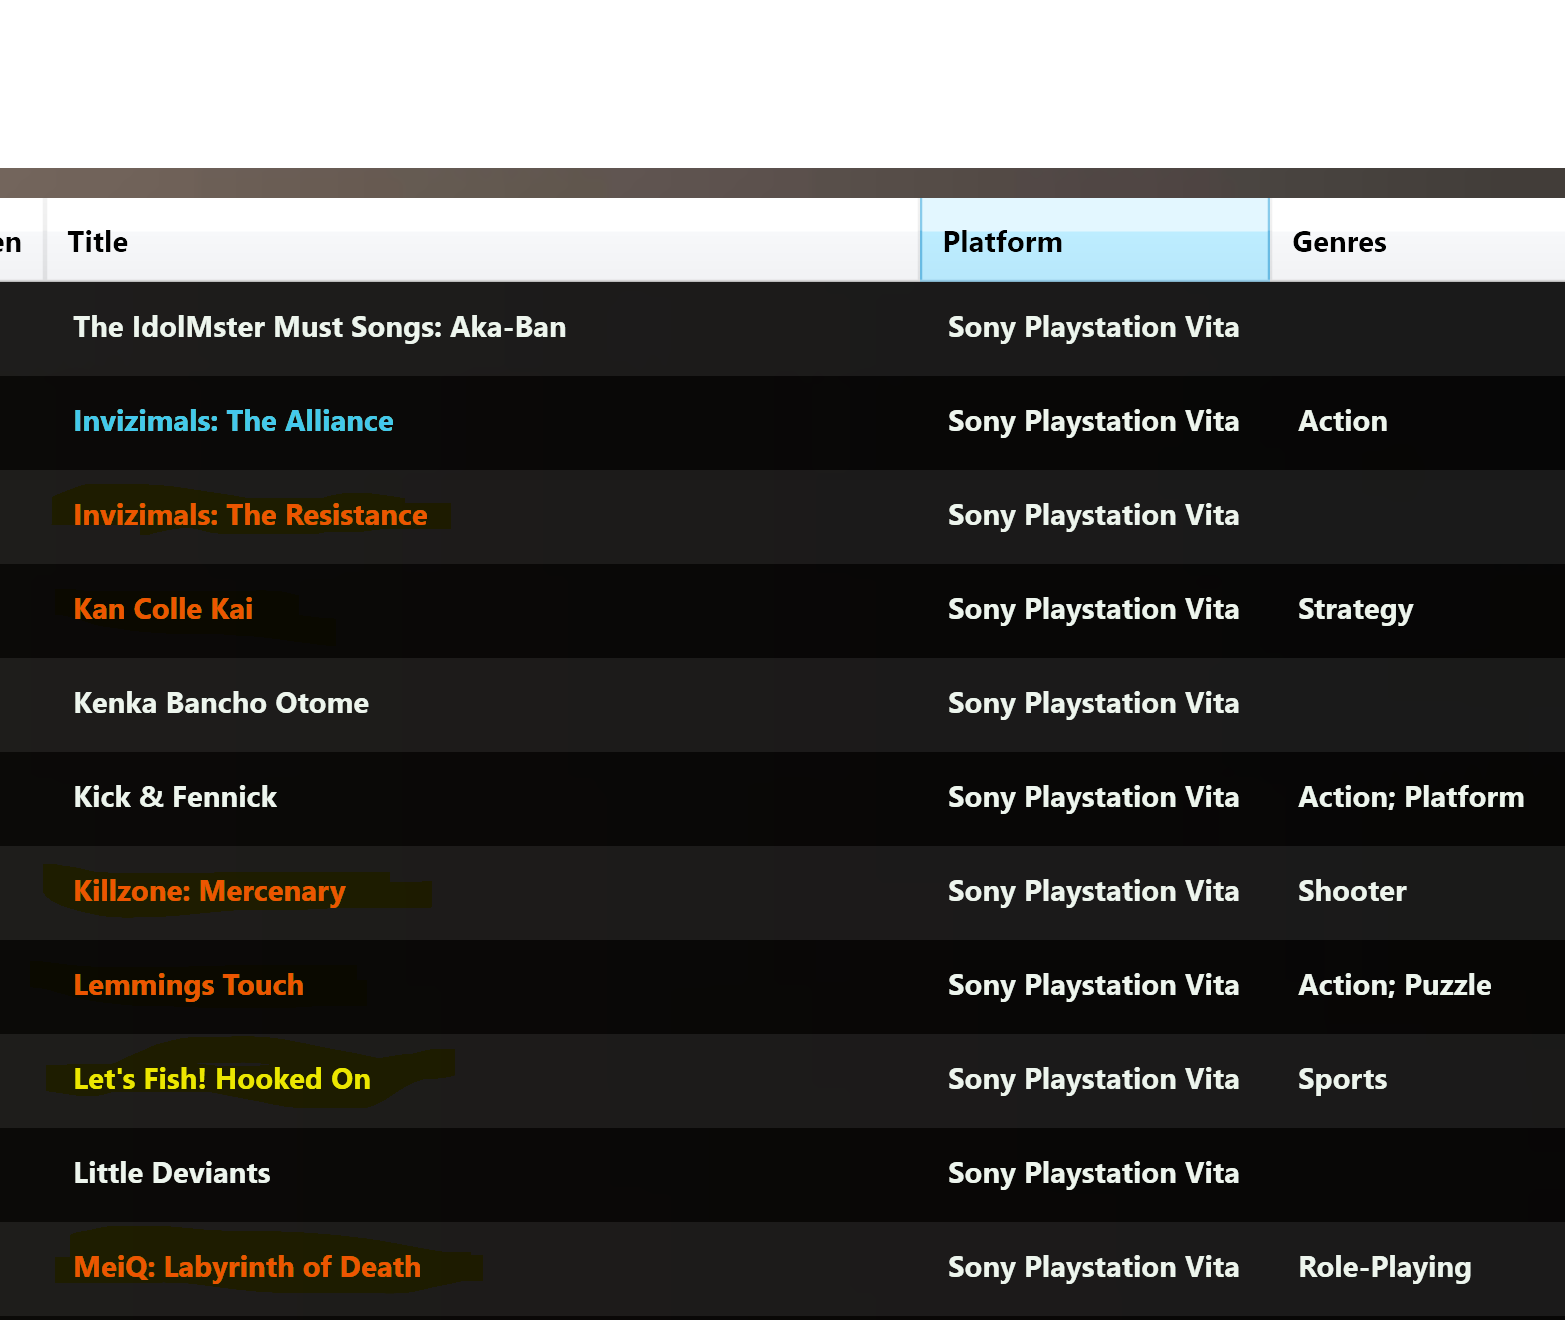Click platform cell of The IdolMster row

tap(1093, 328)
